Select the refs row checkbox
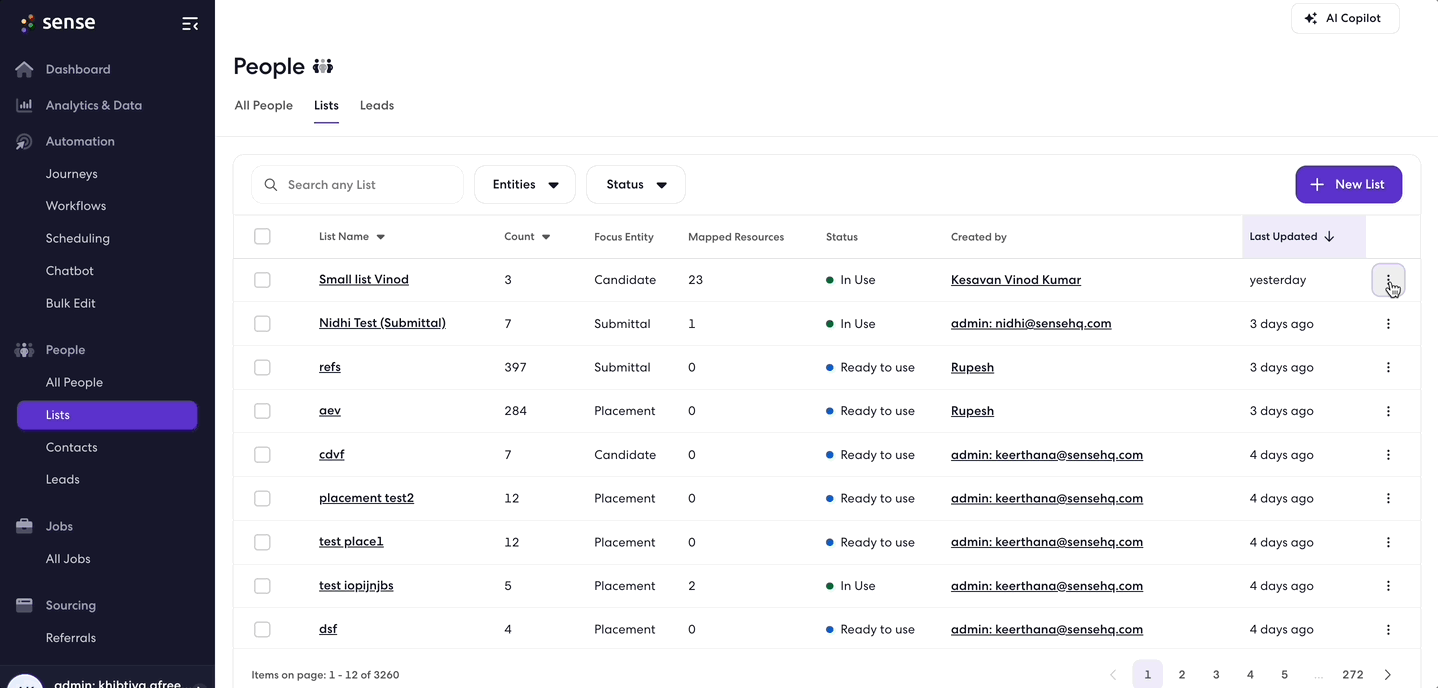 pyautogui.click(x=262, y=367)
